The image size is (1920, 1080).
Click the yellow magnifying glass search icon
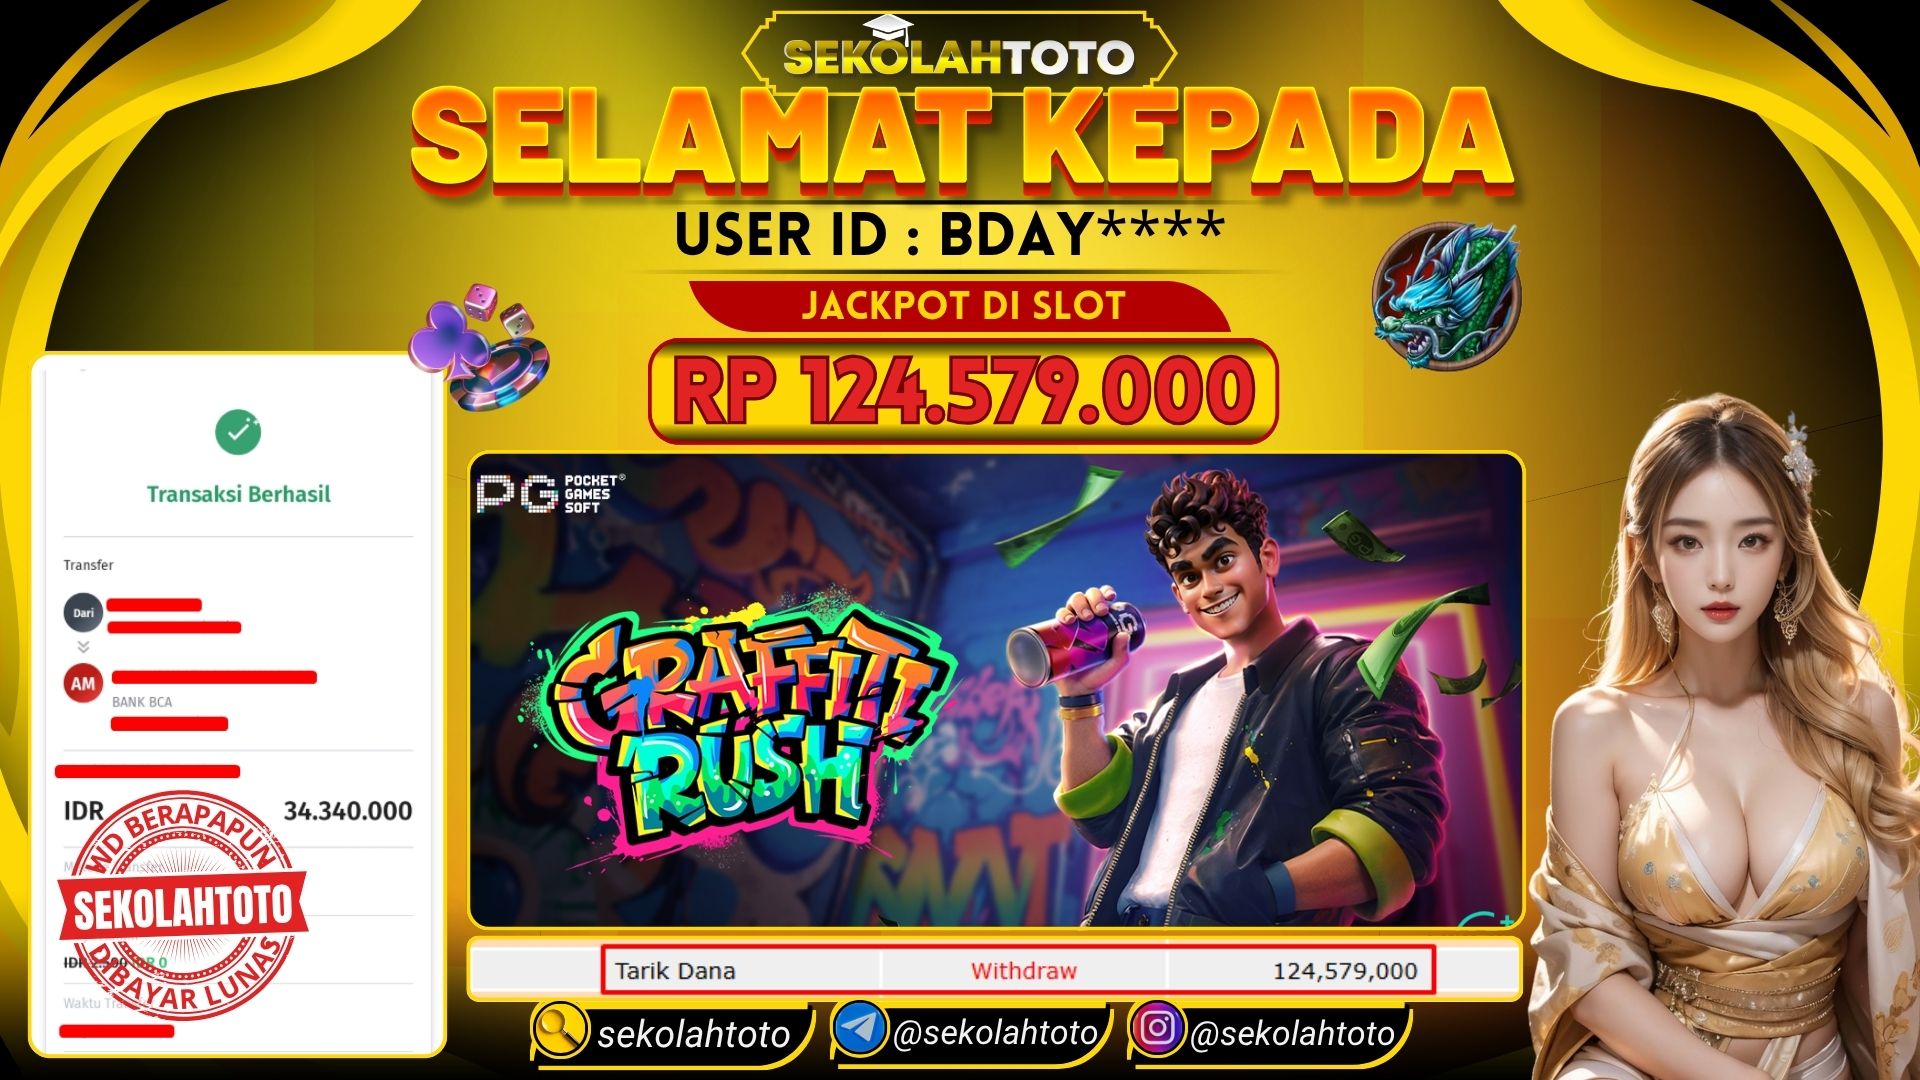tap(559, 1029)
